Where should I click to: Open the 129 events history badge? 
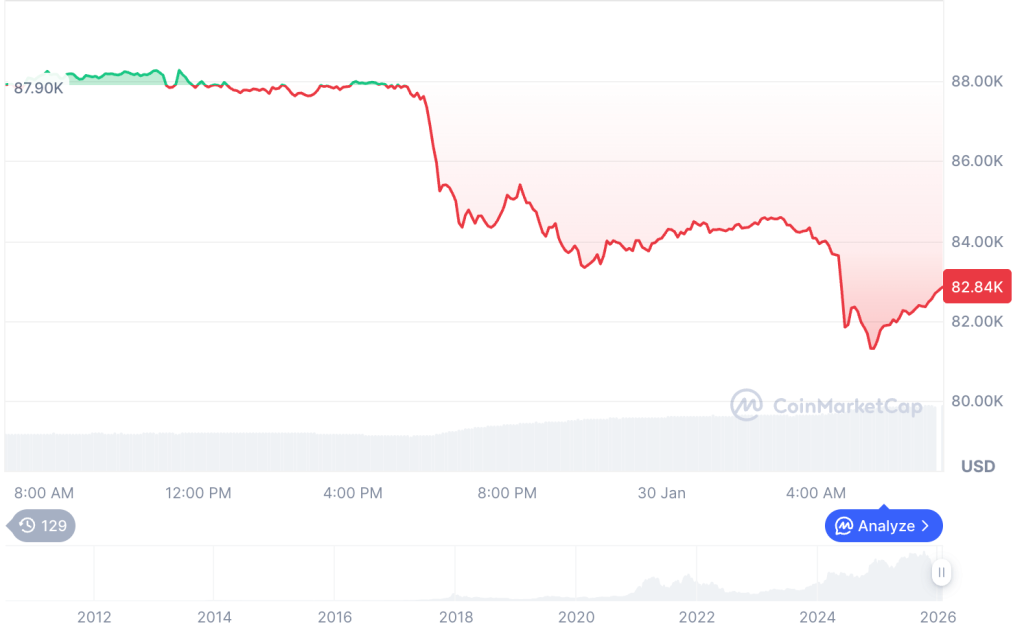pyautogui.click(x=42, y=525)
